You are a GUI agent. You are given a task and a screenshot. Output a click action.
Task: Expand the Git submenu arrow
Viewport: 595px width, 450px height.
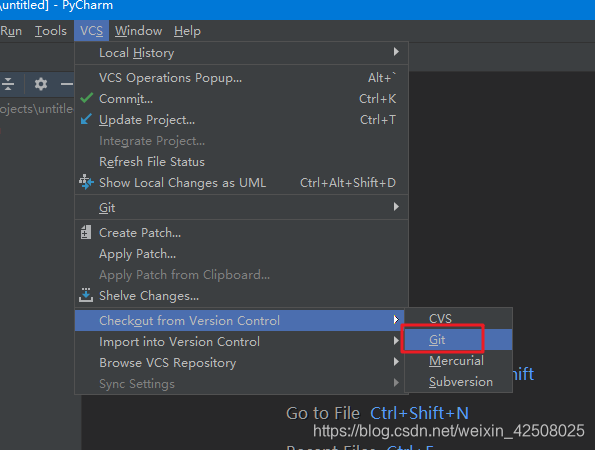[x=396, y=207]
